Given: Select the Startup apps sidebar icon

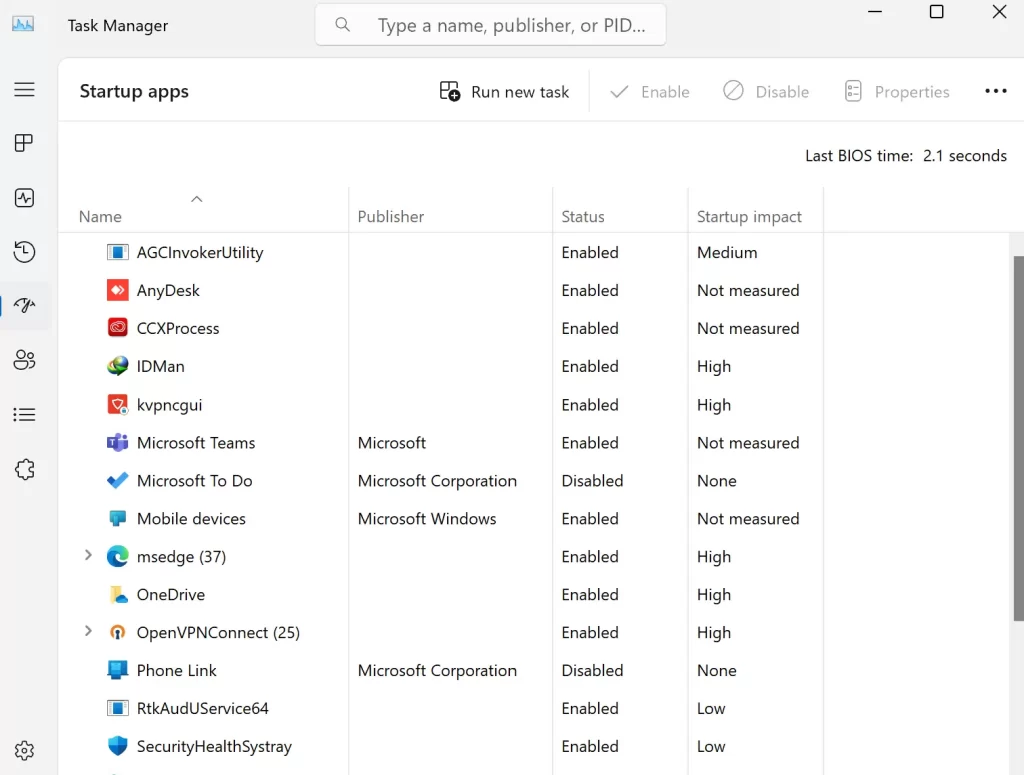Looking at the screenshot, I should point(24,305).
